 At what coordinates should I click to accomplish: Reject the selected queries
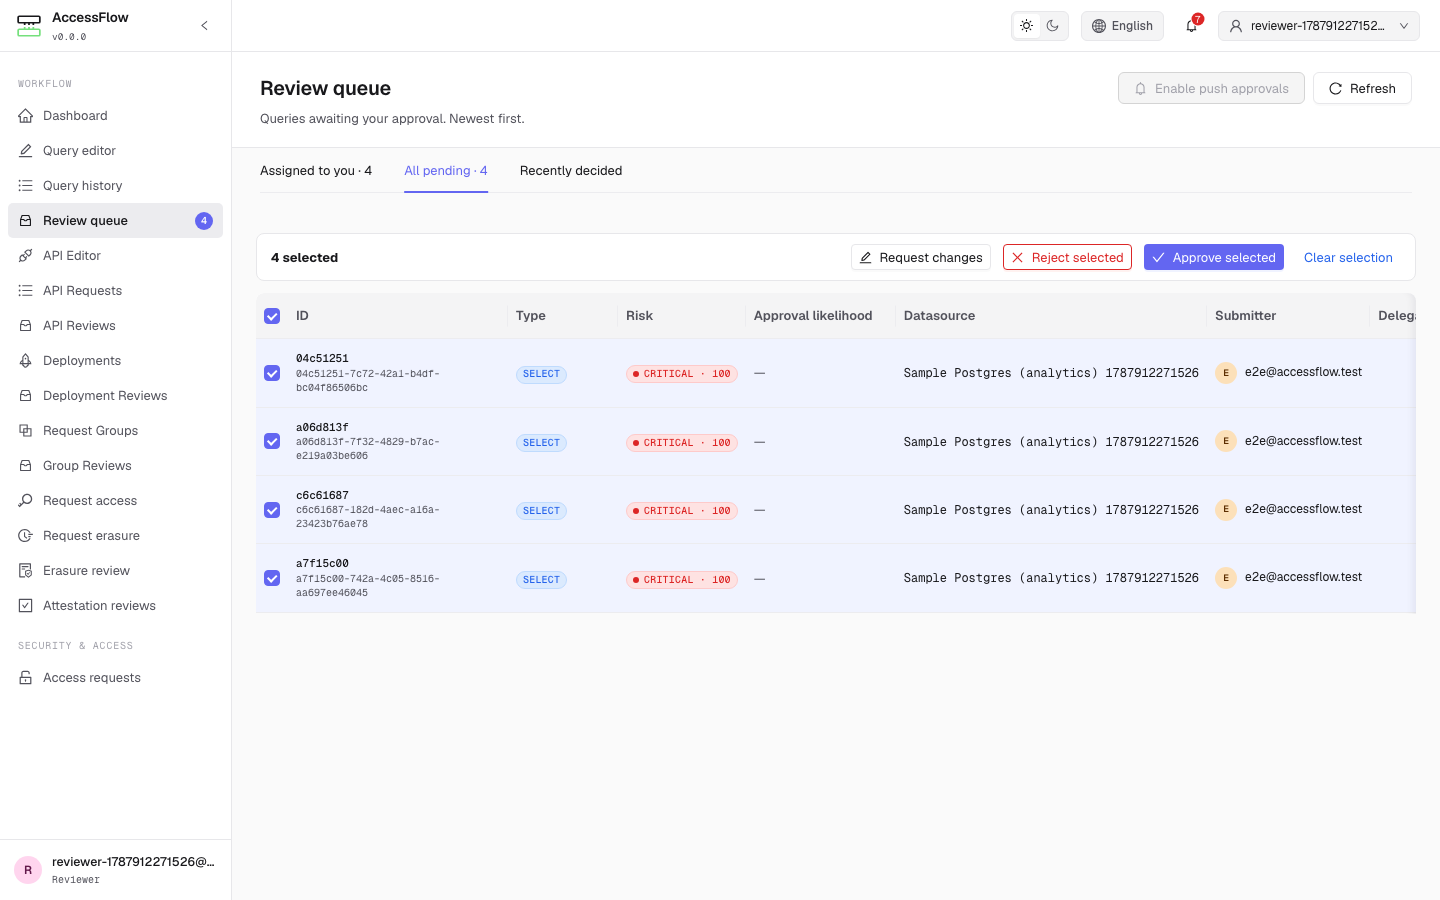1067,257
